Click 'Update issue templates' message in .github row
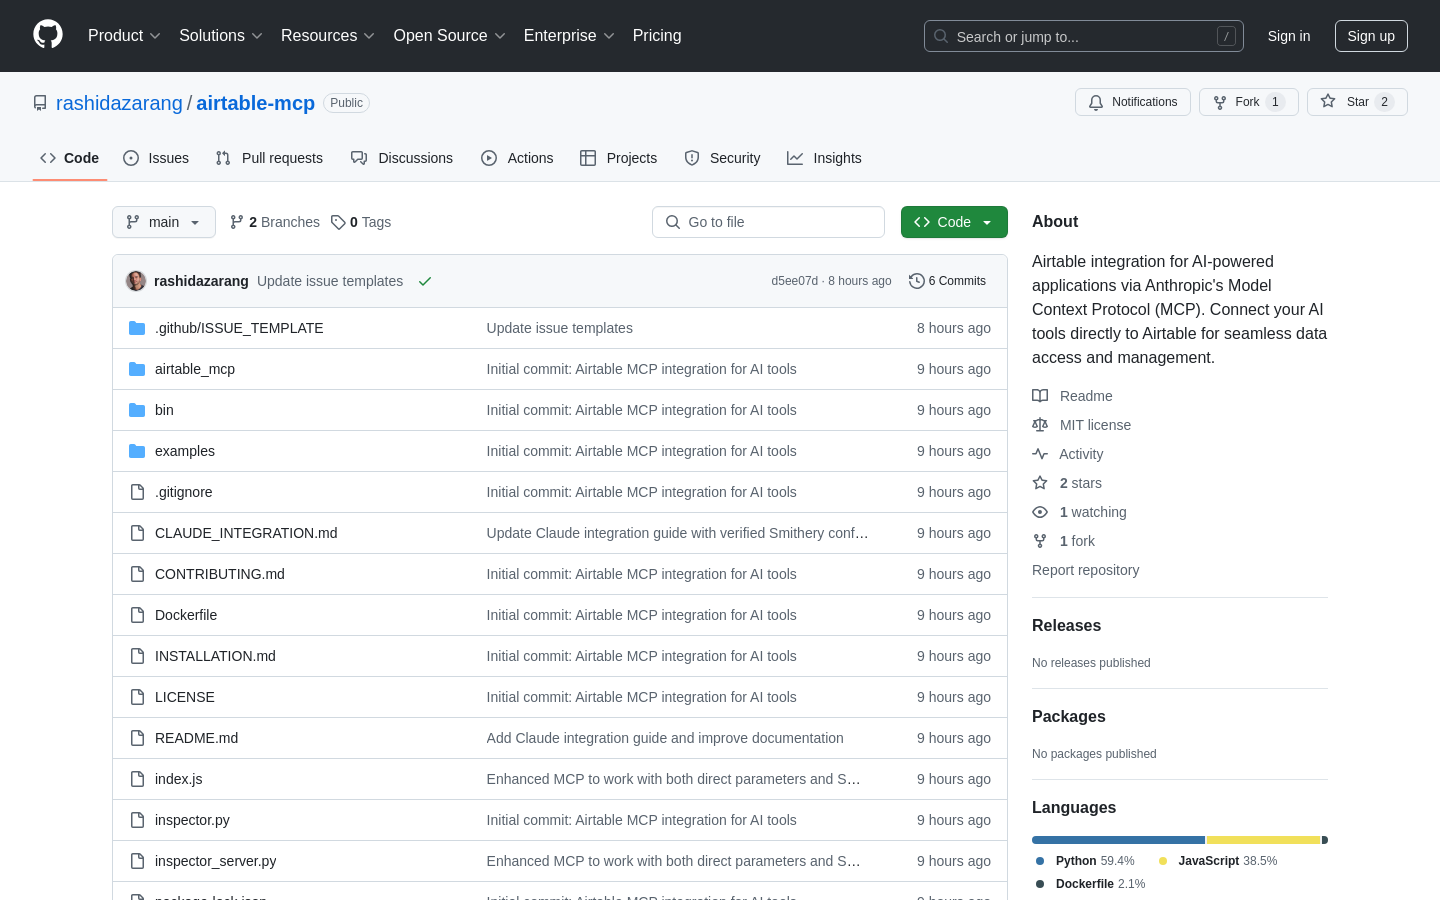Image resolution: width=1440 pixels, height=900 pixels. point(559,328)
